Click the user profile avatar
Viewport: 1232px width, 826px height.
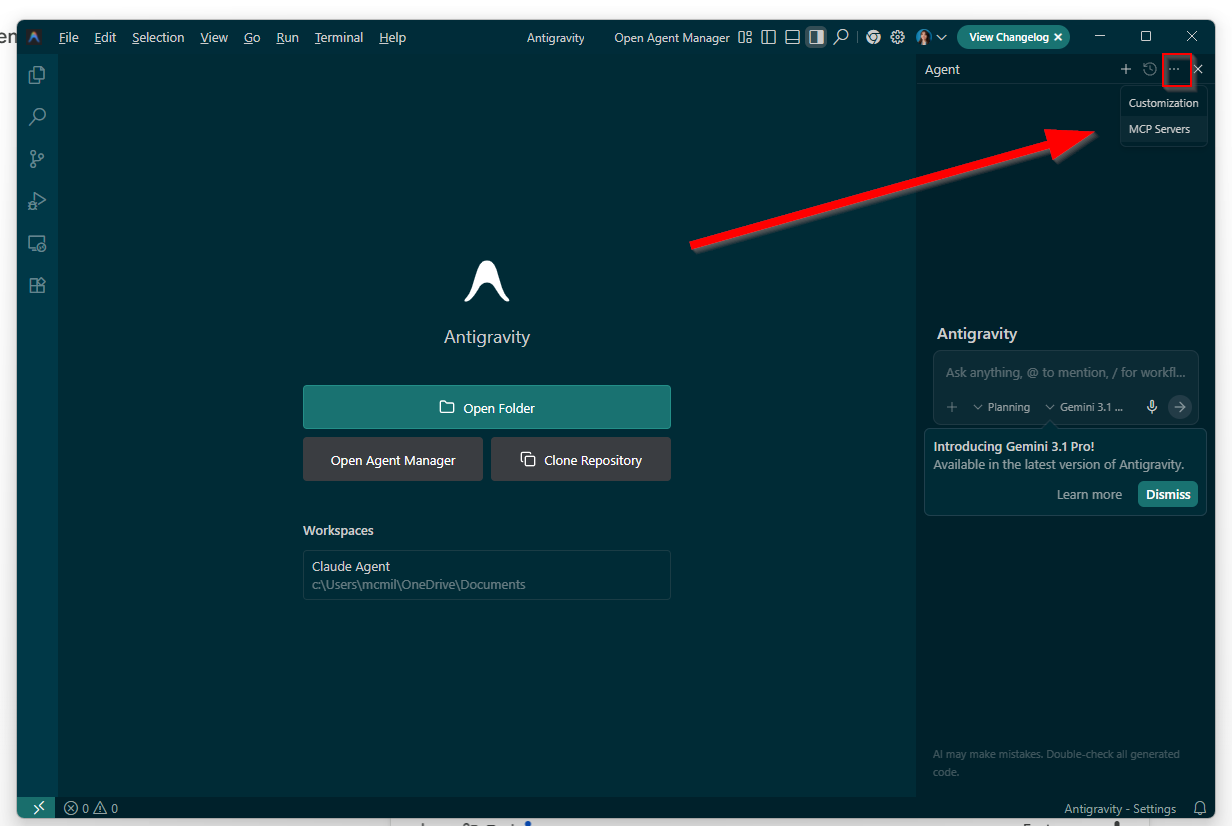(923, 37)
